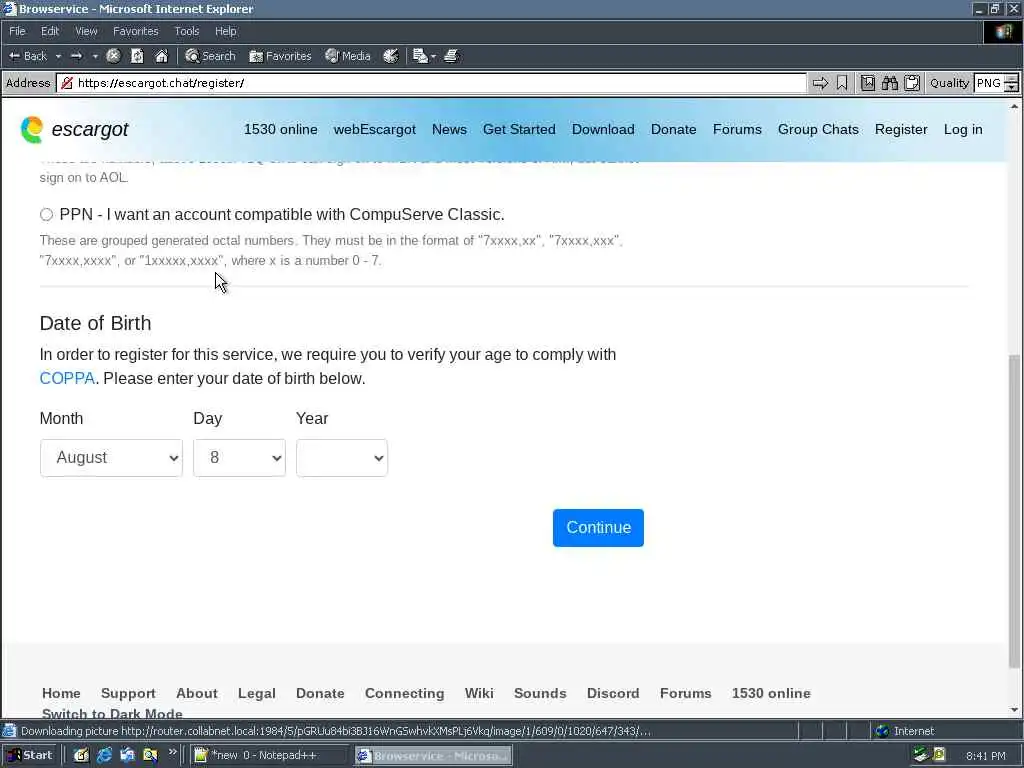Open the Get Started nav link
The image size is (1024, 768).
[519, 129]
